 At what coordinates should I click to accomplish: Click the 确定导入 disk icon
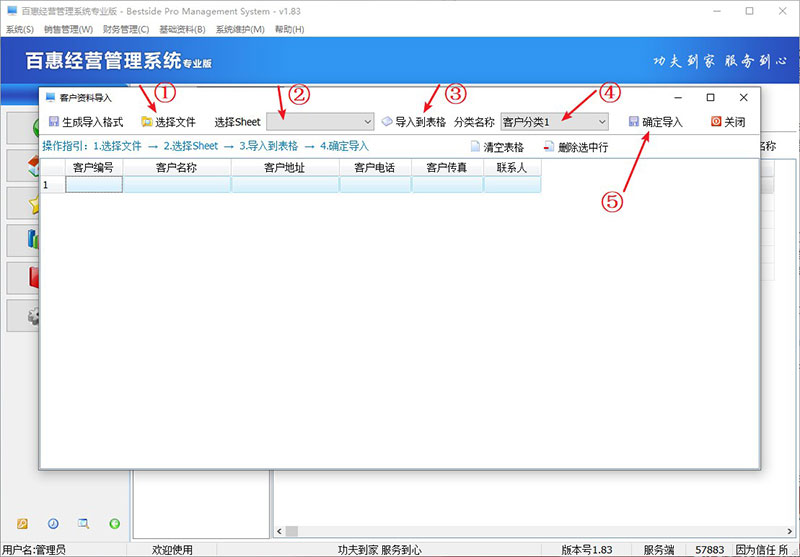(x=634, y=121)
